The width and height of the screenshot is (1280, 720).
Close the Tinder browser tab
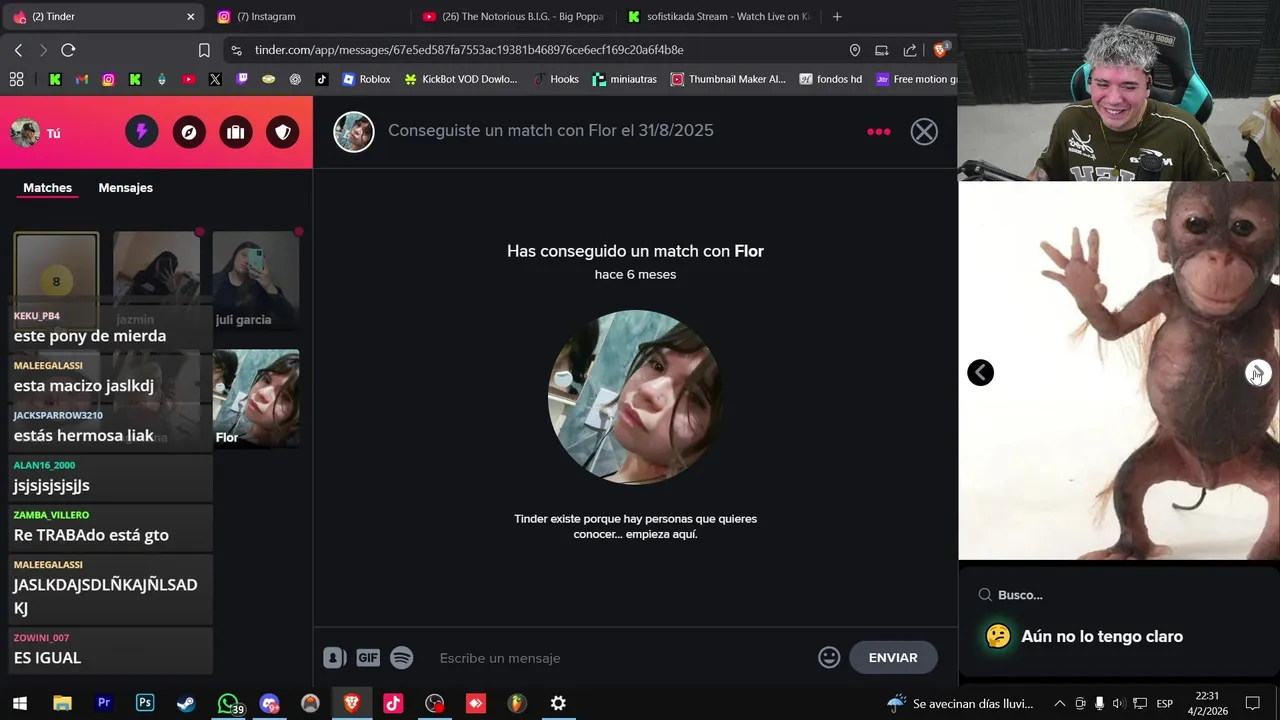pos(191,16)
